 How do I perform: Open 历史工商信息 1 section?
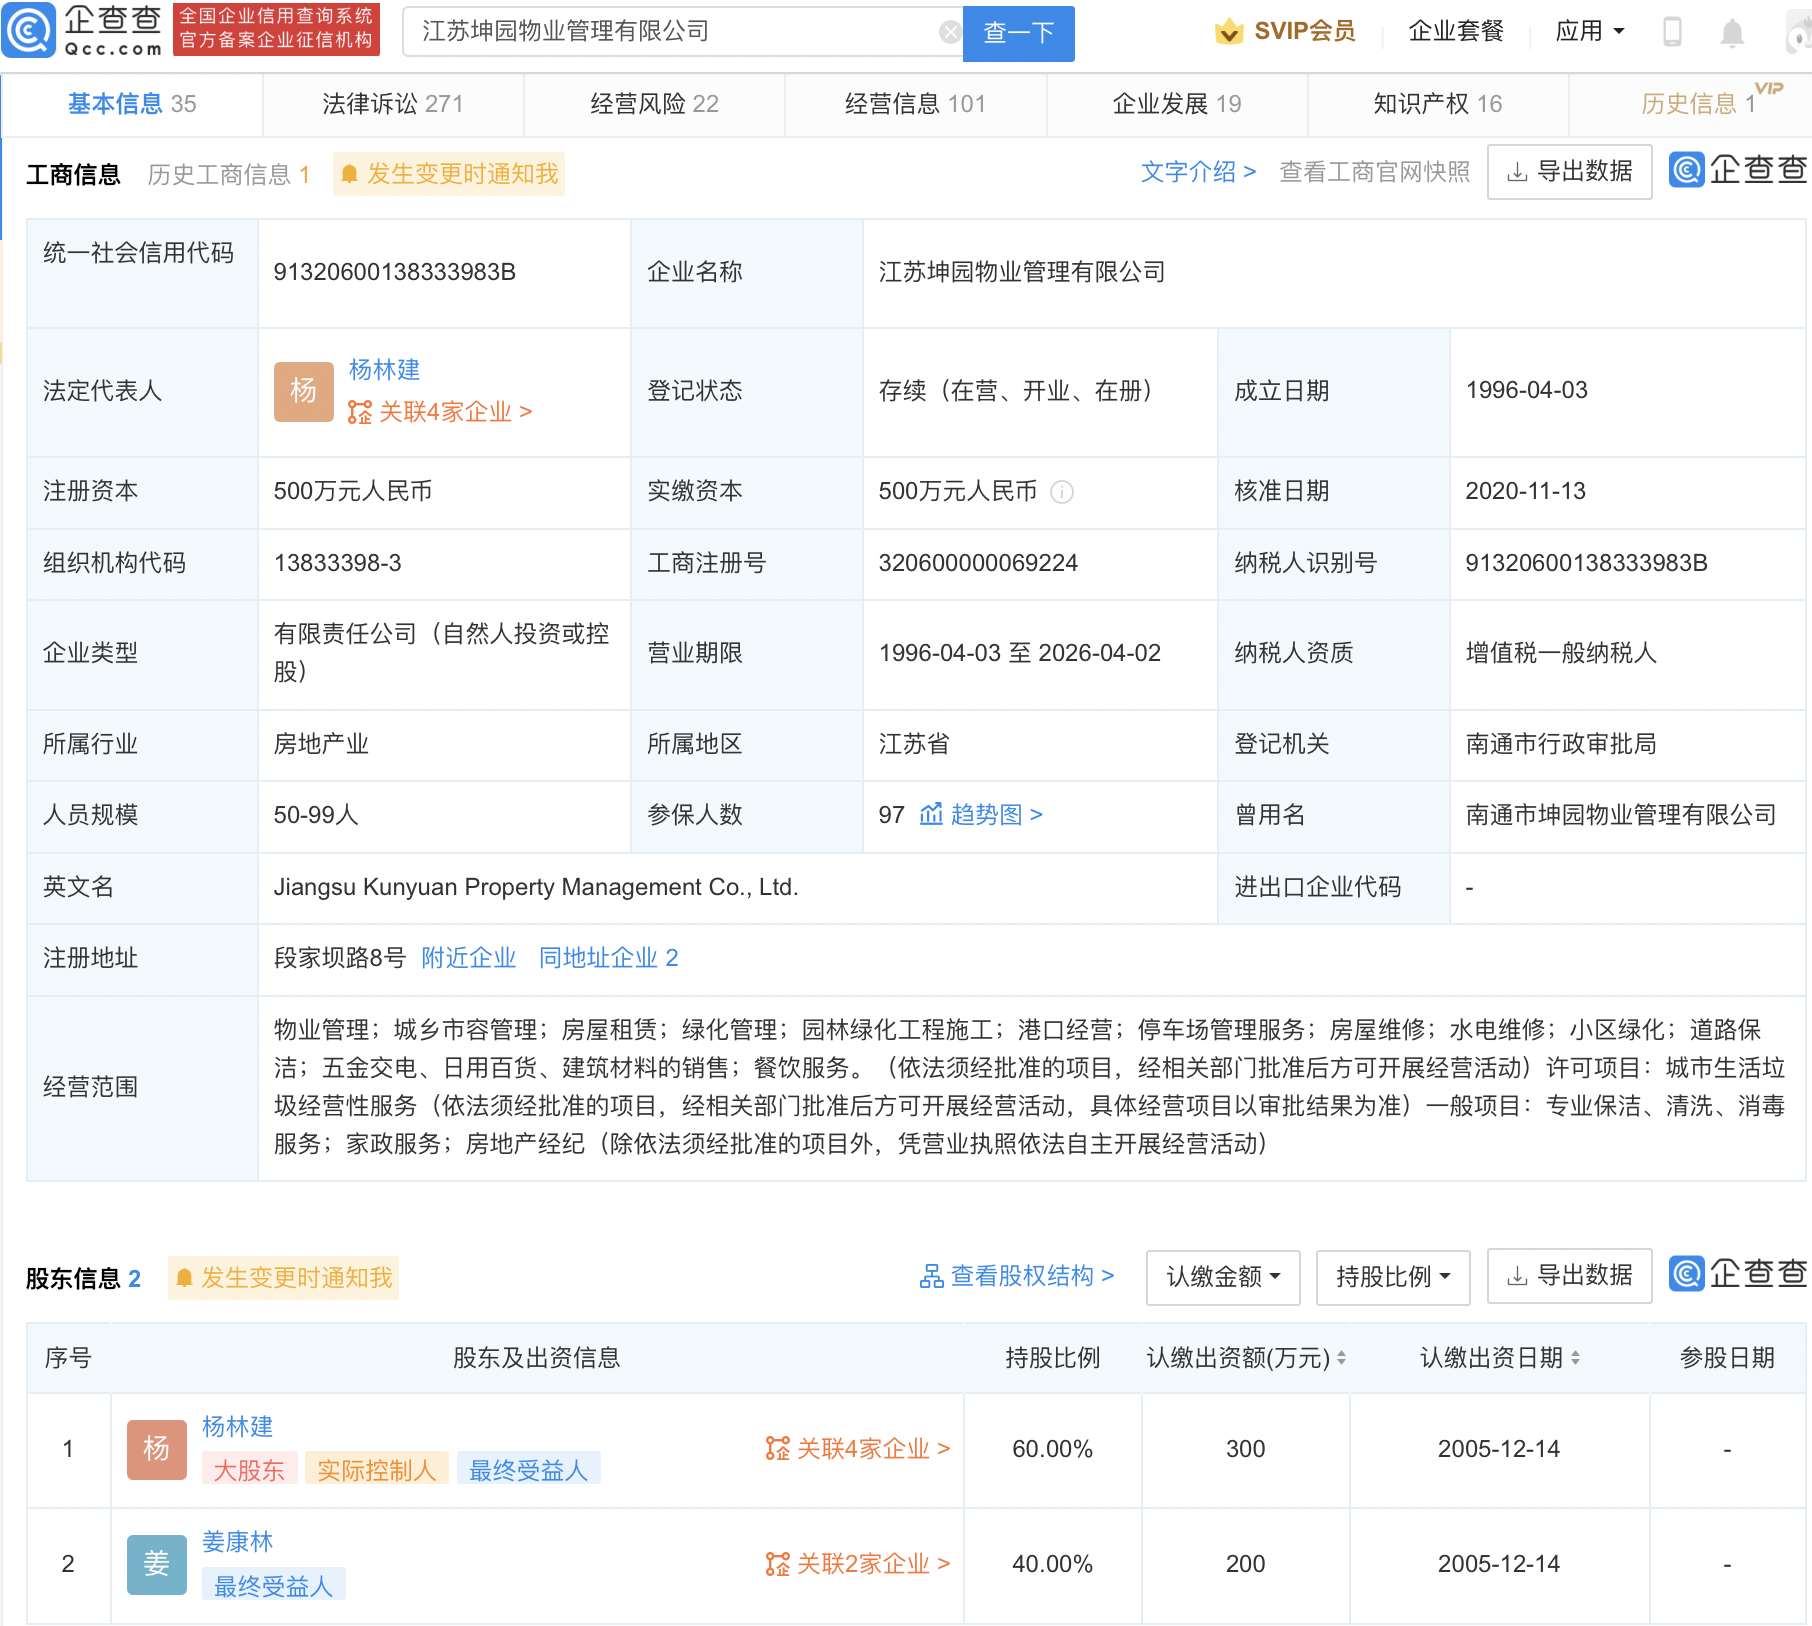pyautogui.click(x=229, y=175)
